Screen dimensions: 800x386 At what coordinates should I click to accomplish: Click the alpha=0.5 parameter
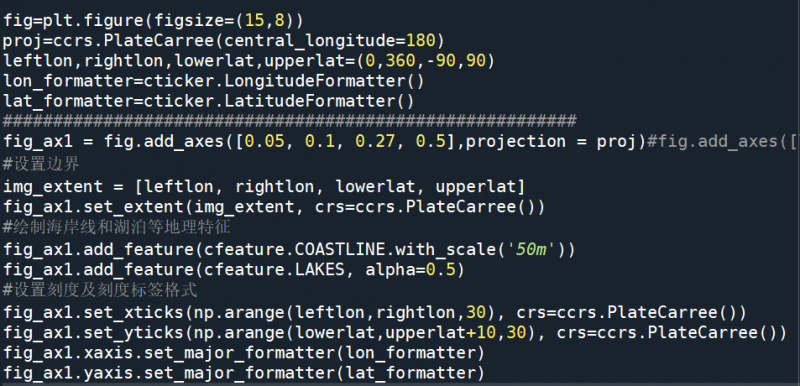tap(410, 270)
